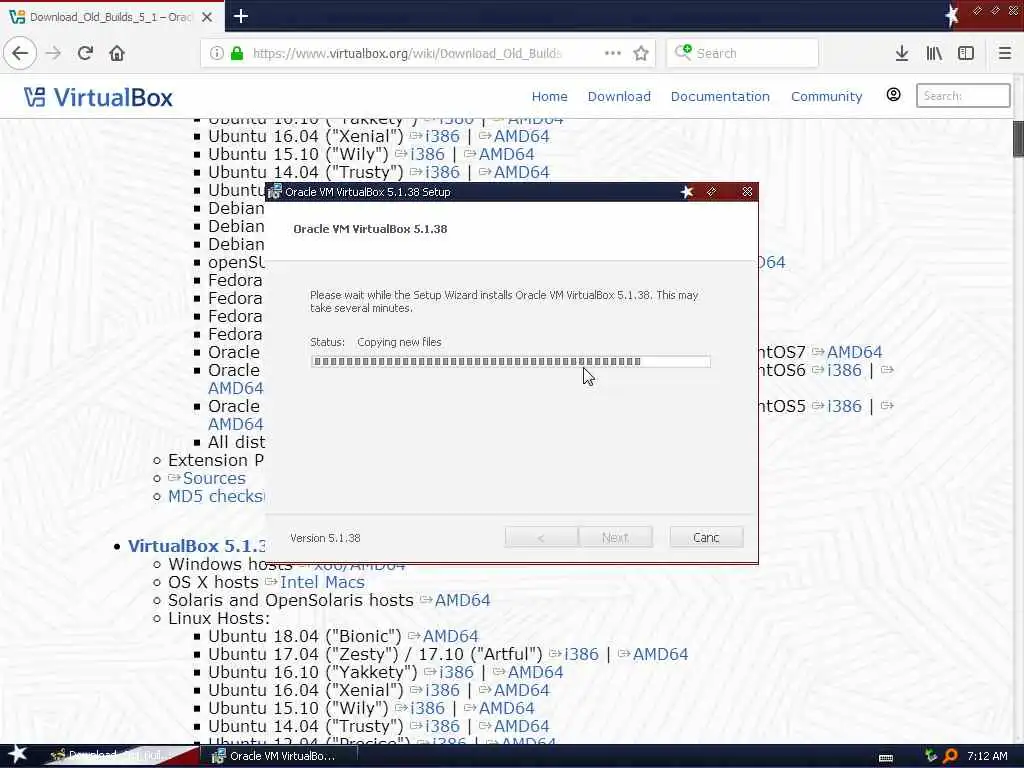Click the page vertical scrollbar thumb

point(1018,138)
